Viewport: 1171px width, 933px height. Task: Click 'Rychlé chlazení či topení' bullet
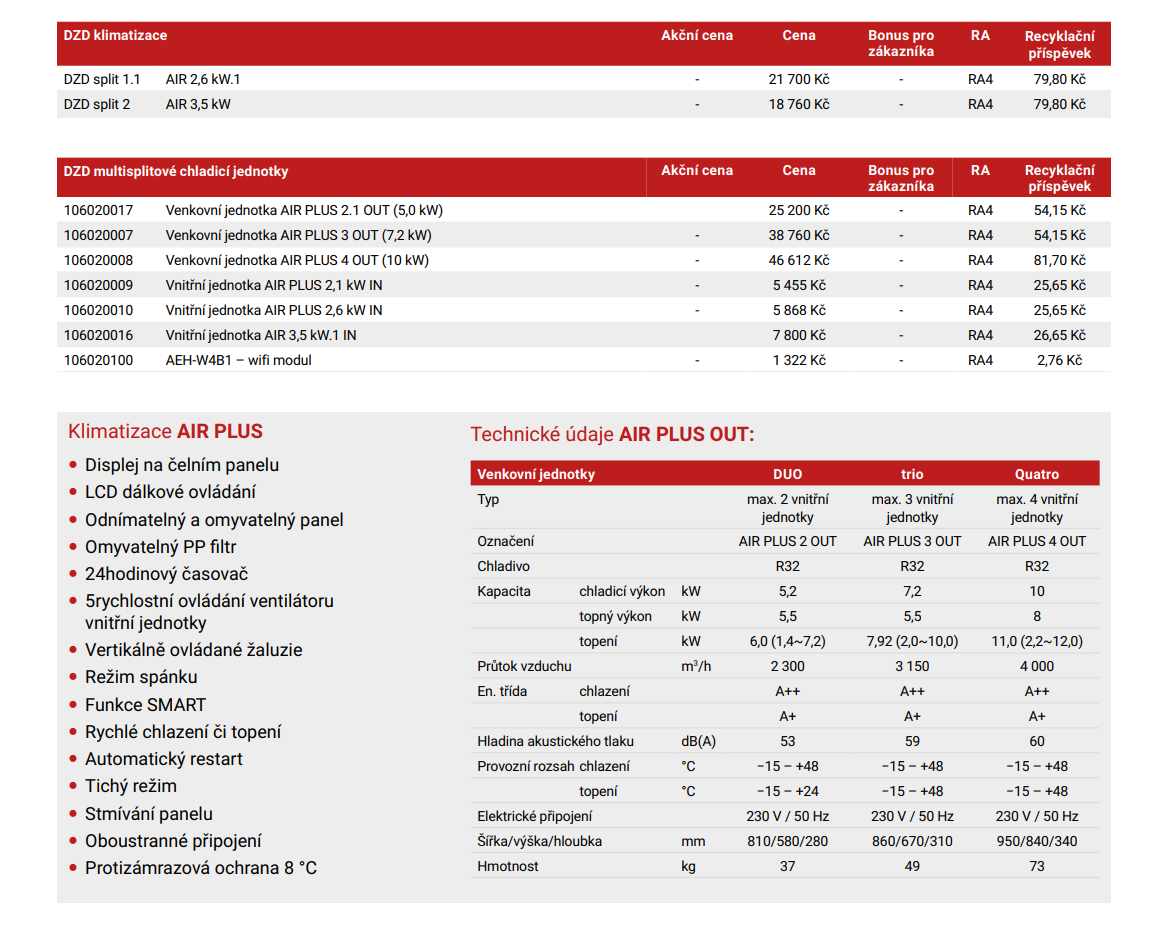click(182, 732)
